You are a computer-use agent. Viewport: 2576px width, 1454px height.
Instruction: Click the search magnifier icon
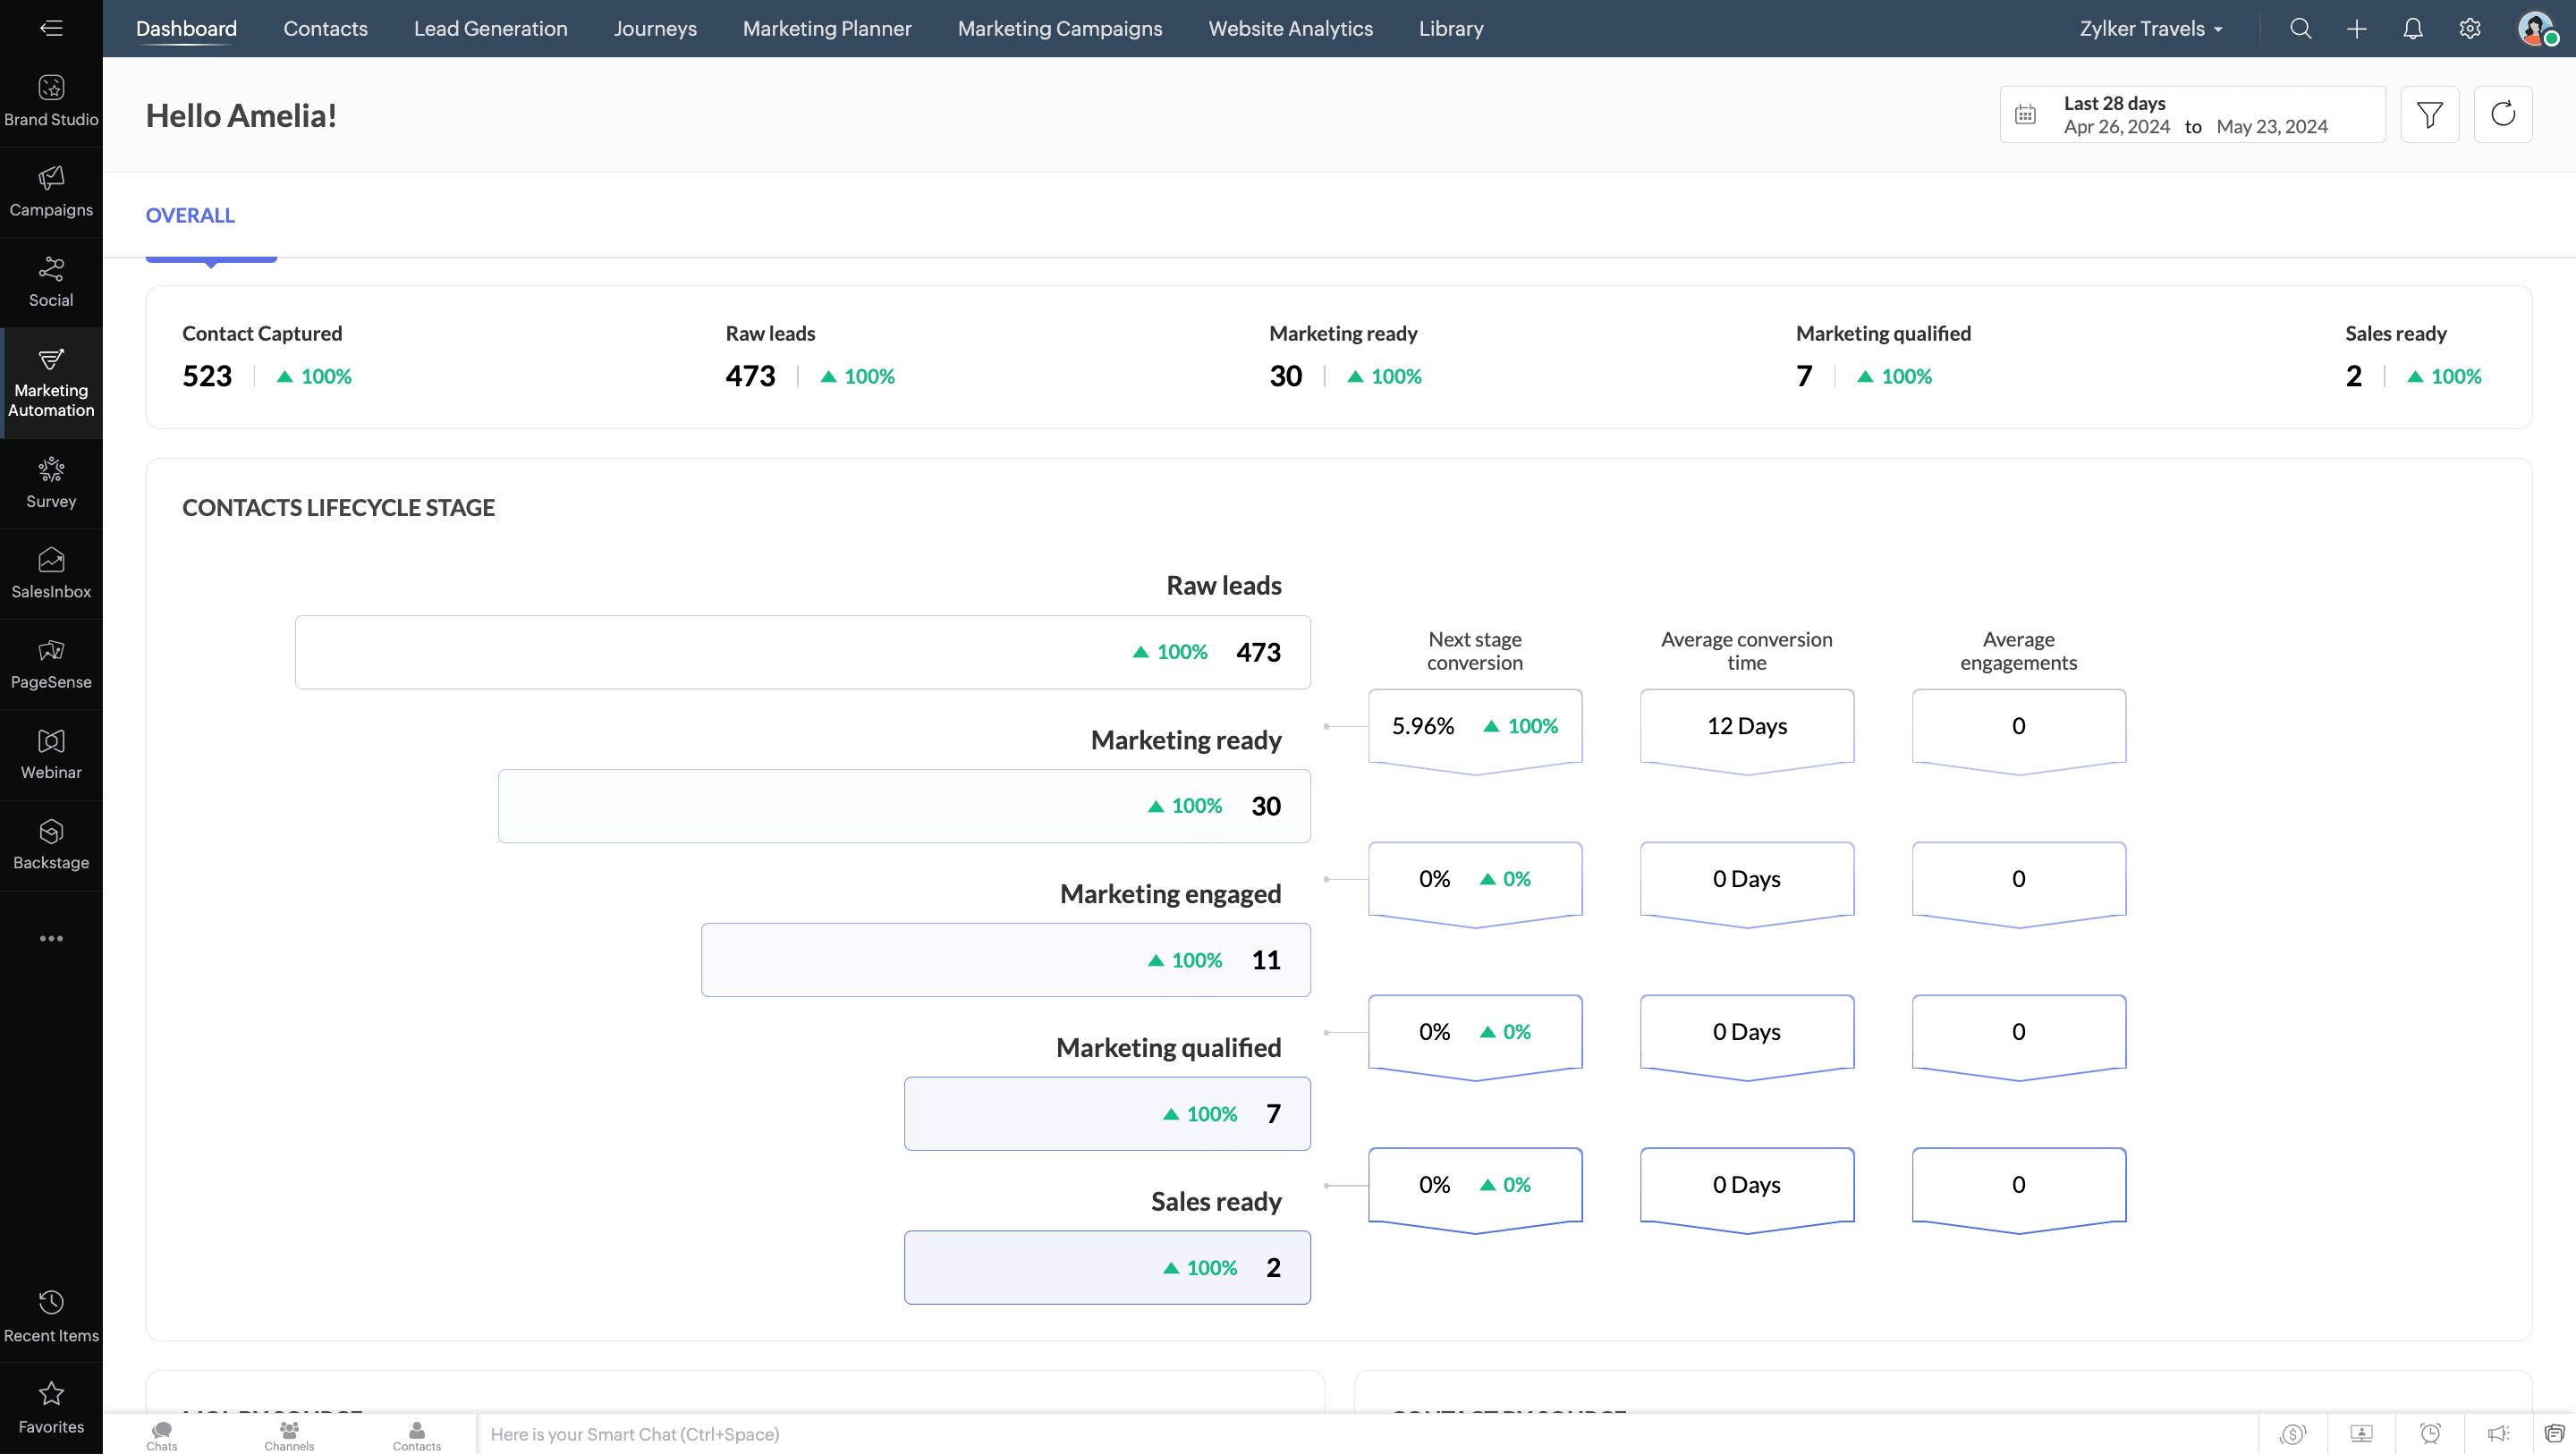[x=2300, y=29]
